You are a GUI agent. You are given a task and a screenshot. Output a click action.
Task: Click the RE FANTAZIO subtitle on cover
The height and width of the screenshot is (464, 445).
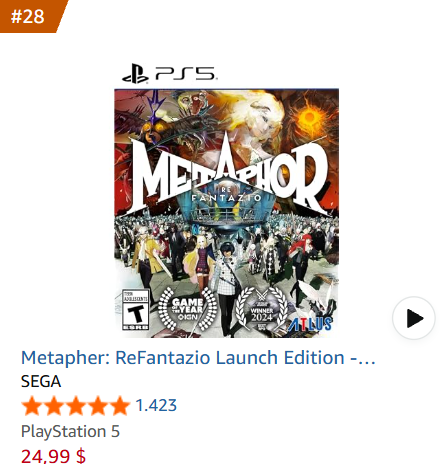[x=227, y=194]
